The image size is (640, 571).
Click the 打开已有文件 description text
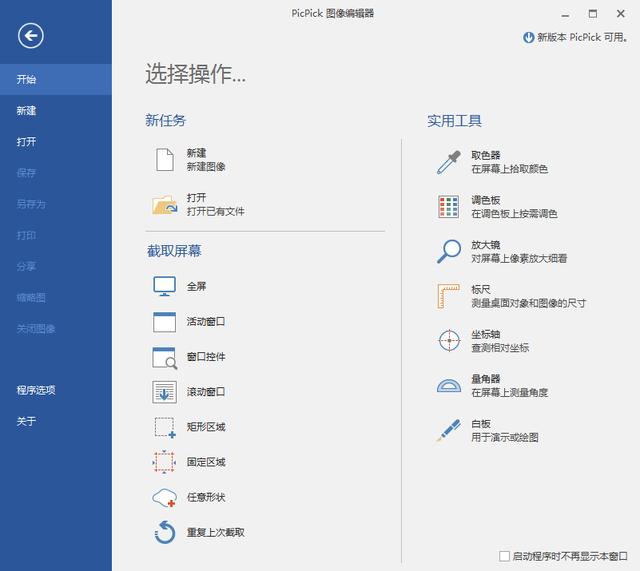pyautogui.click(x=216, y=211)
